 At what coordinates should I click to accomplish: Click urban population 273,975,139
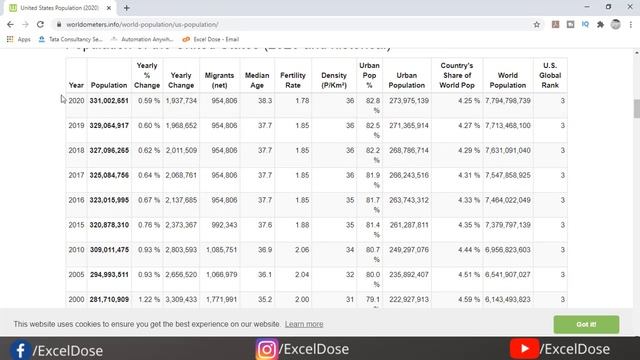[x=409, y=100]
